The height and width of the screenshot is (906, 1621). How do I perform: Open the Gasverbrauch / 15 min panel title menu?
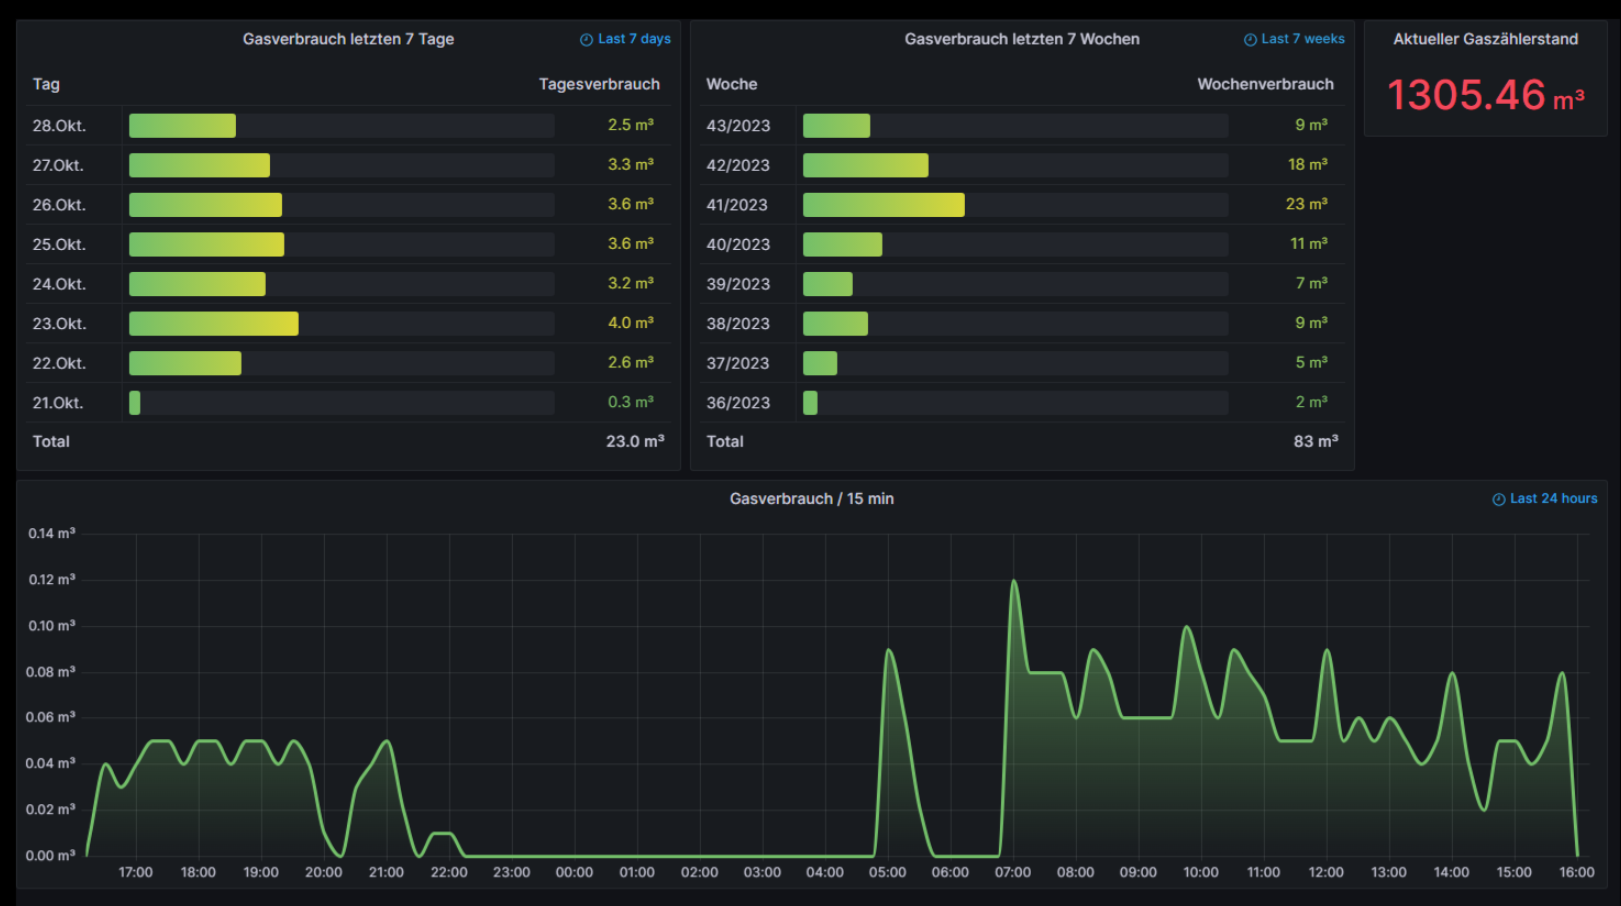pos(812,499)
